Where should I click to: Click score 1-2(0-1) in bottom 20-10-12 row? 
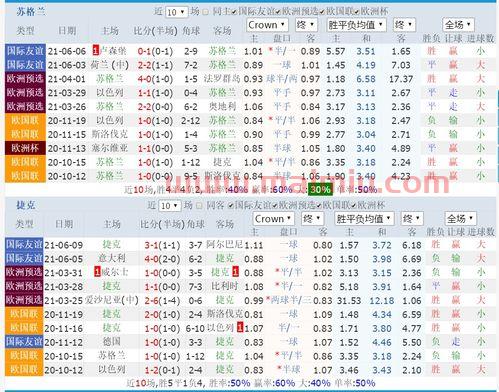click(162, 370)
